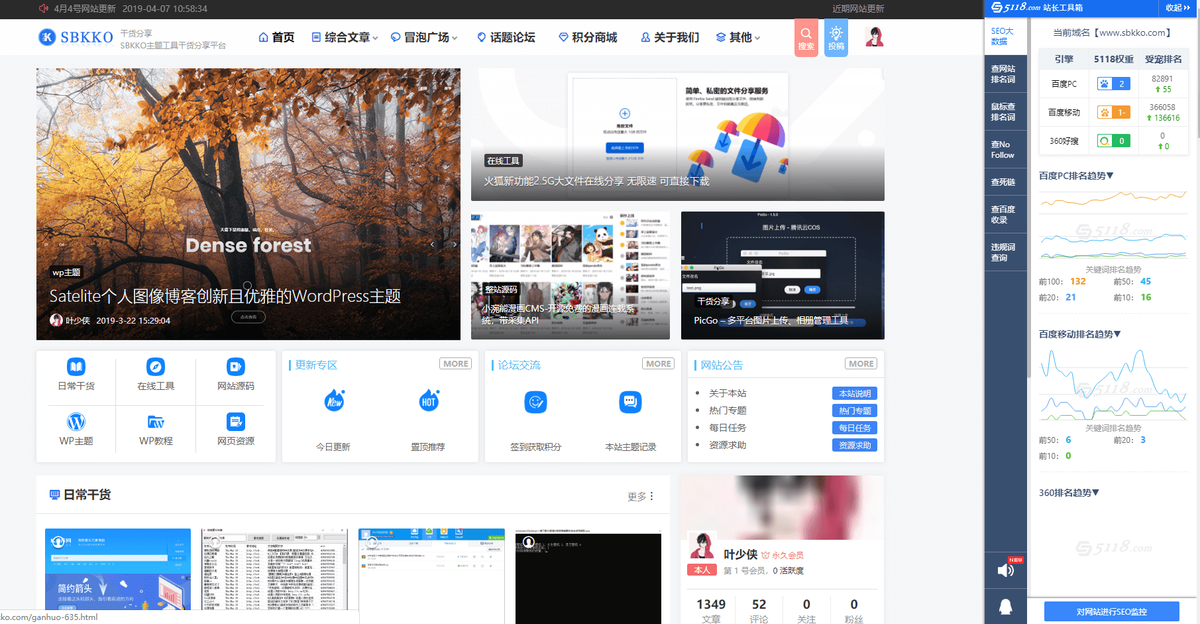Open the 签到获取积分 check-in icon
The height and width of the screenshot is (624, 1200).
pyautogui.click(x=536, y=402)
